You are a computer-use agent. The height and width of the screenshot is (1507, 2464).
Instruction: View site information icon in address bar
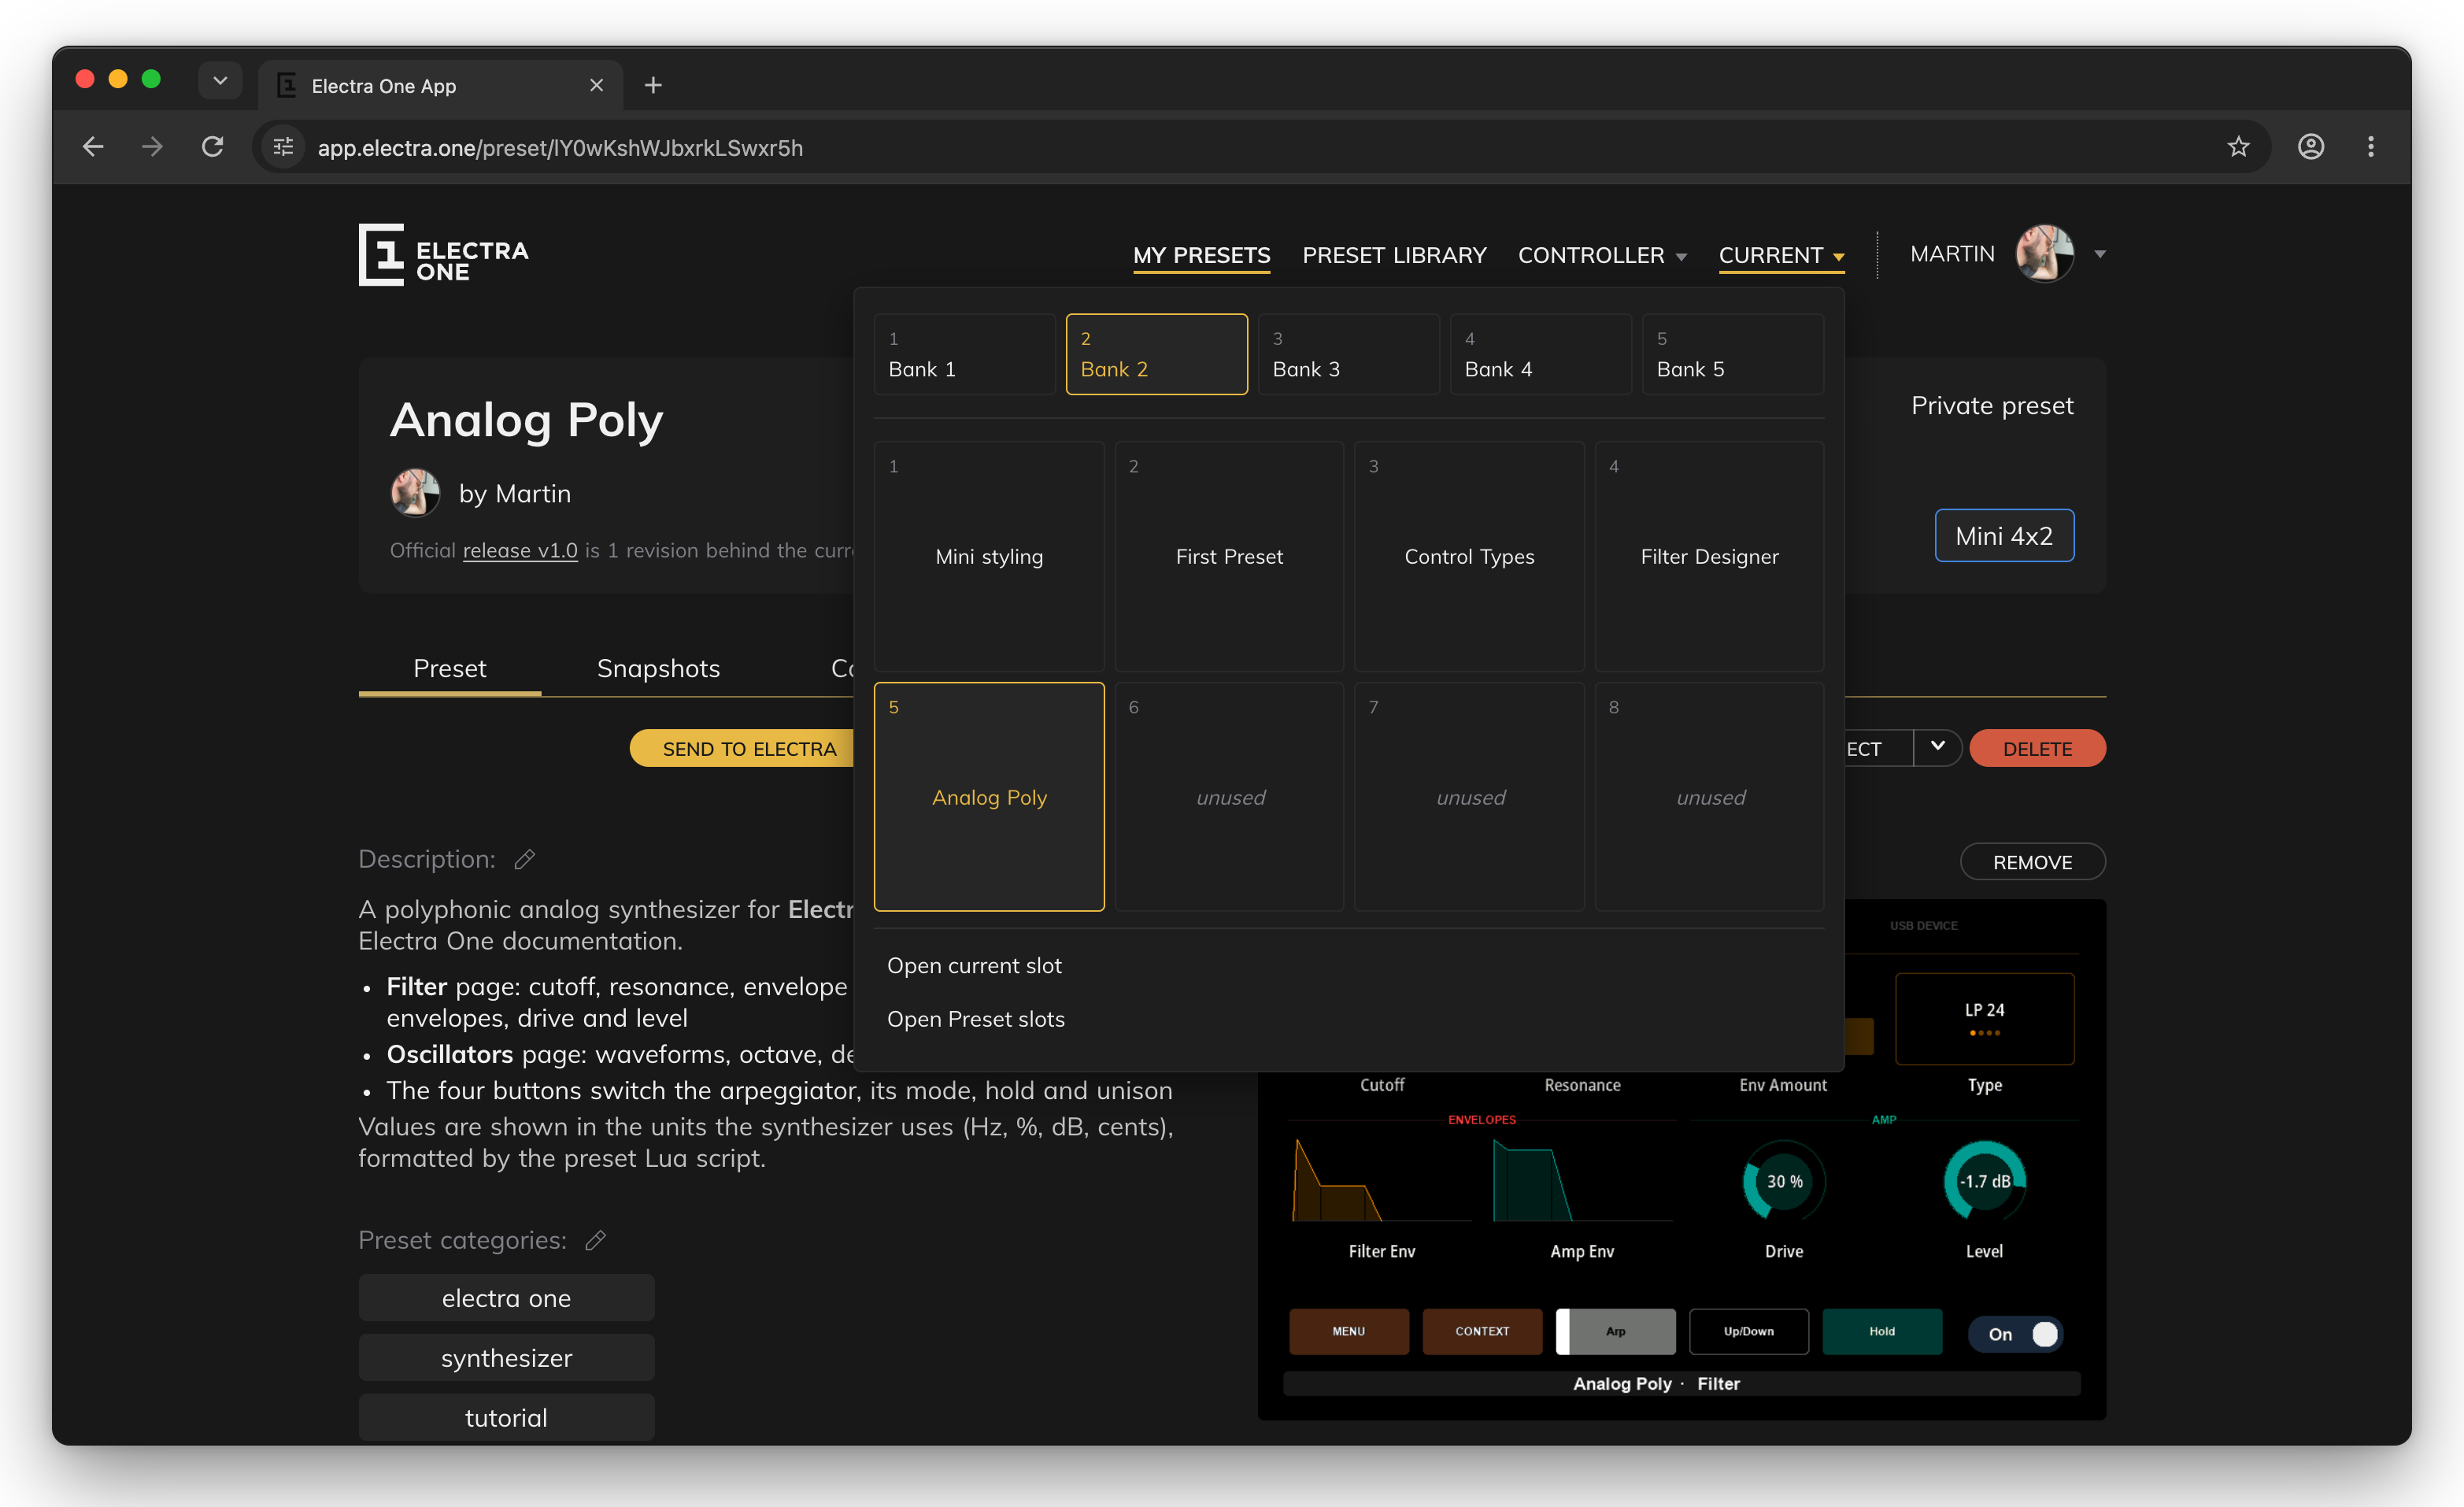tap(284, 147)
